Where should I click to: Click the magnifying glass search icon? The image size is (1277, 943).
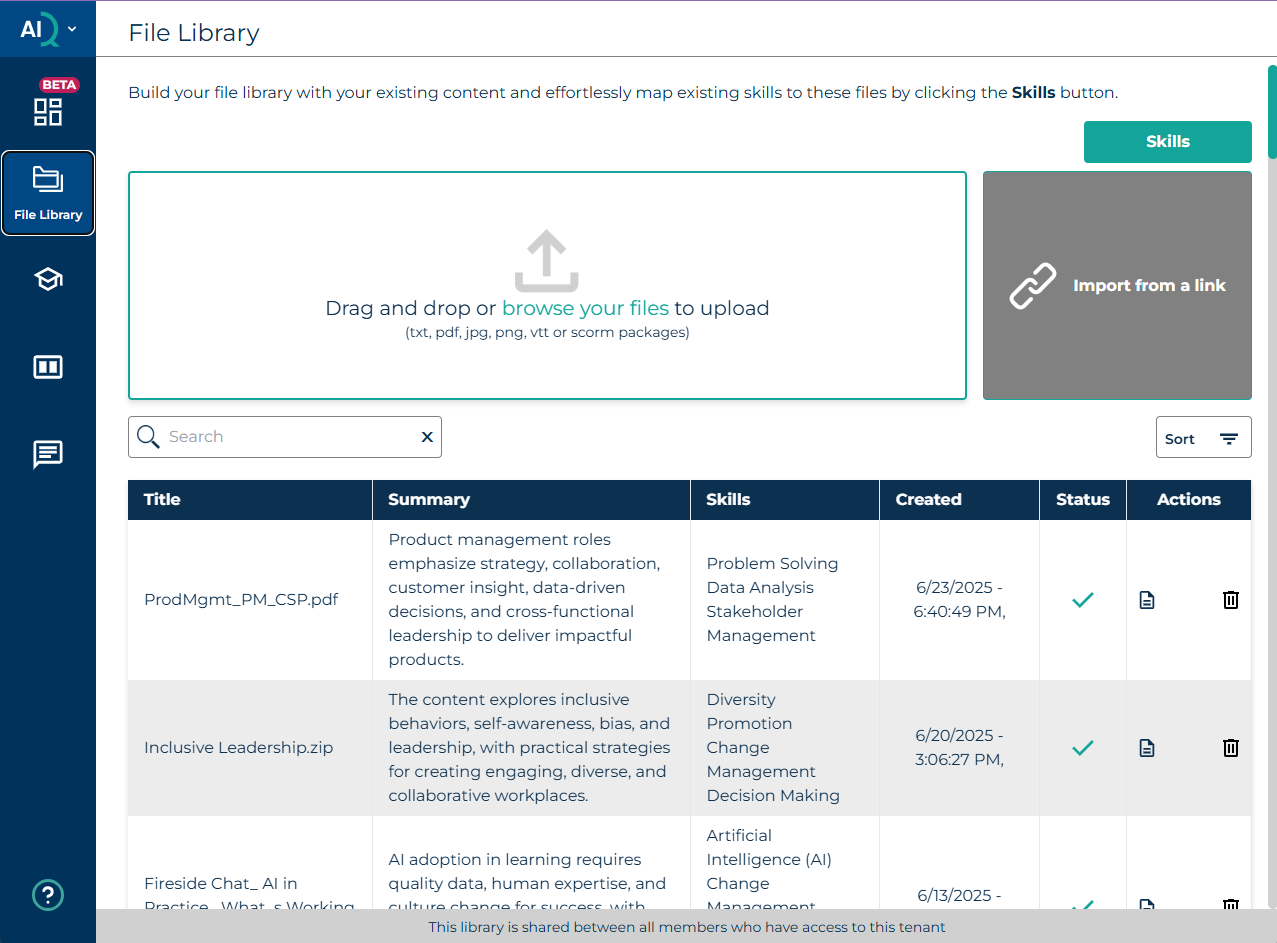pos(149,437)
